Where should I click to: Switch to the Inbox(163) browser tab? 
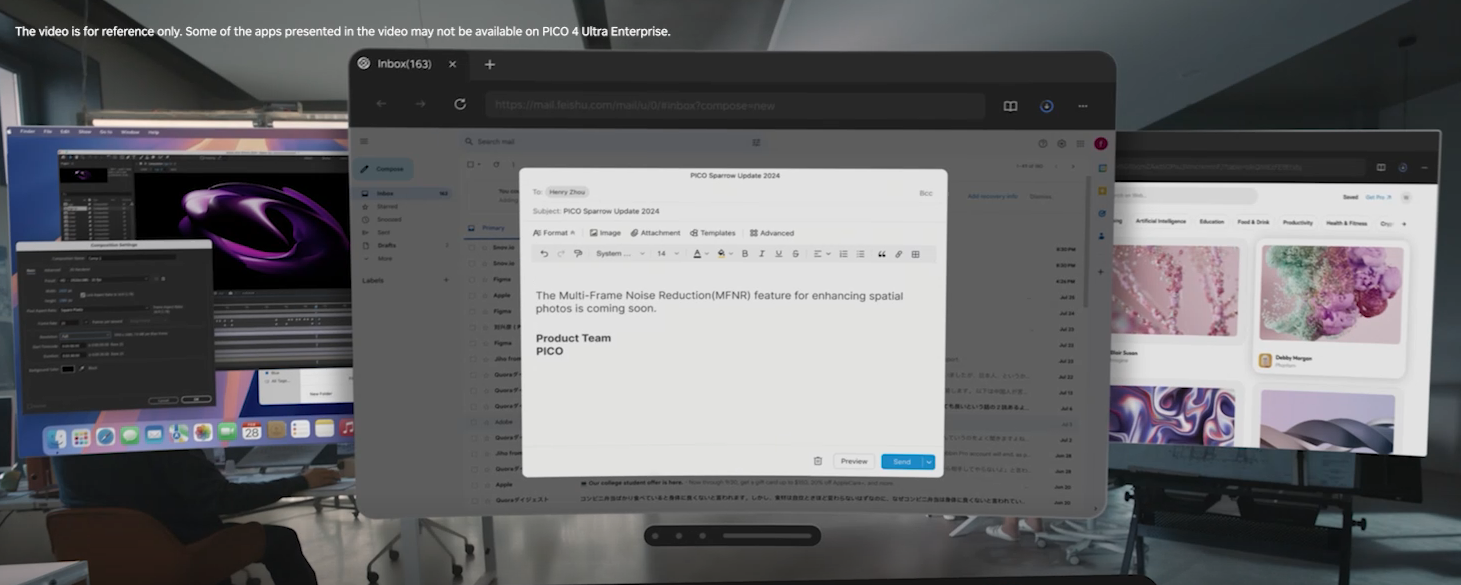pyautogui.click(x=404, y=64)
